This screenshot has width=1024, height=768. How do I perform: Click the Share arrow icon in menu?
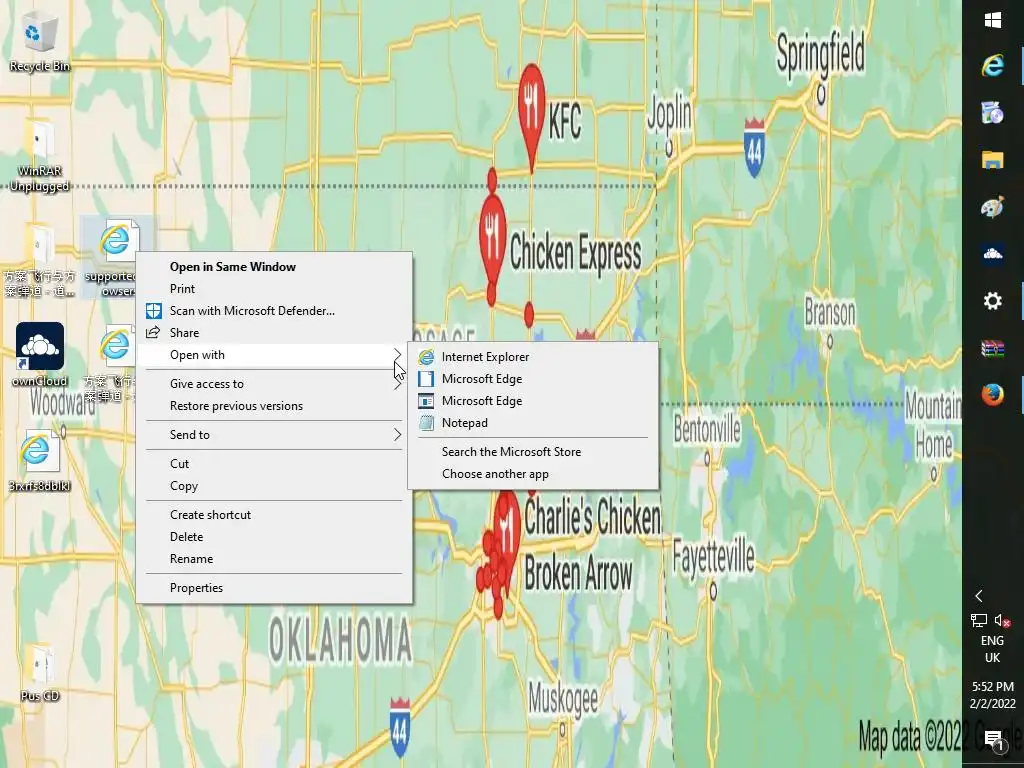153,332
